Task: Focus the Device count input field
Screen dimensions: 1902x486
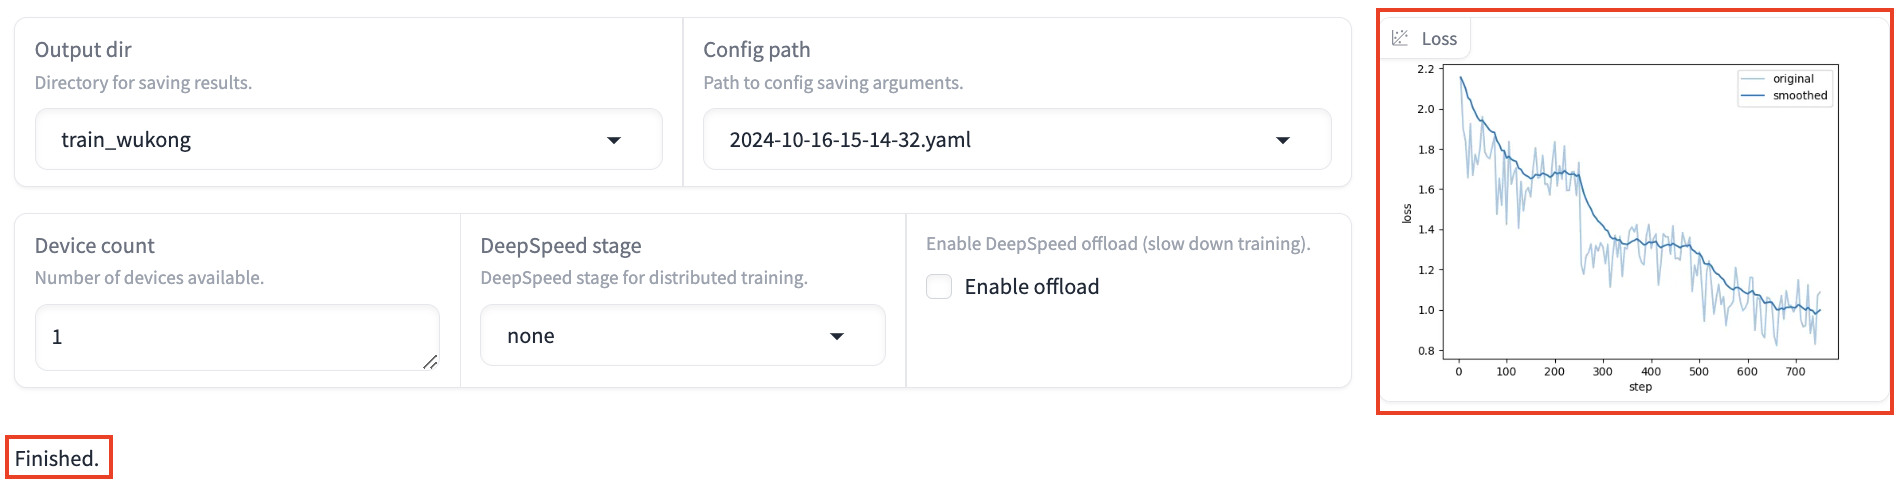Action: (x=230, y=337)
